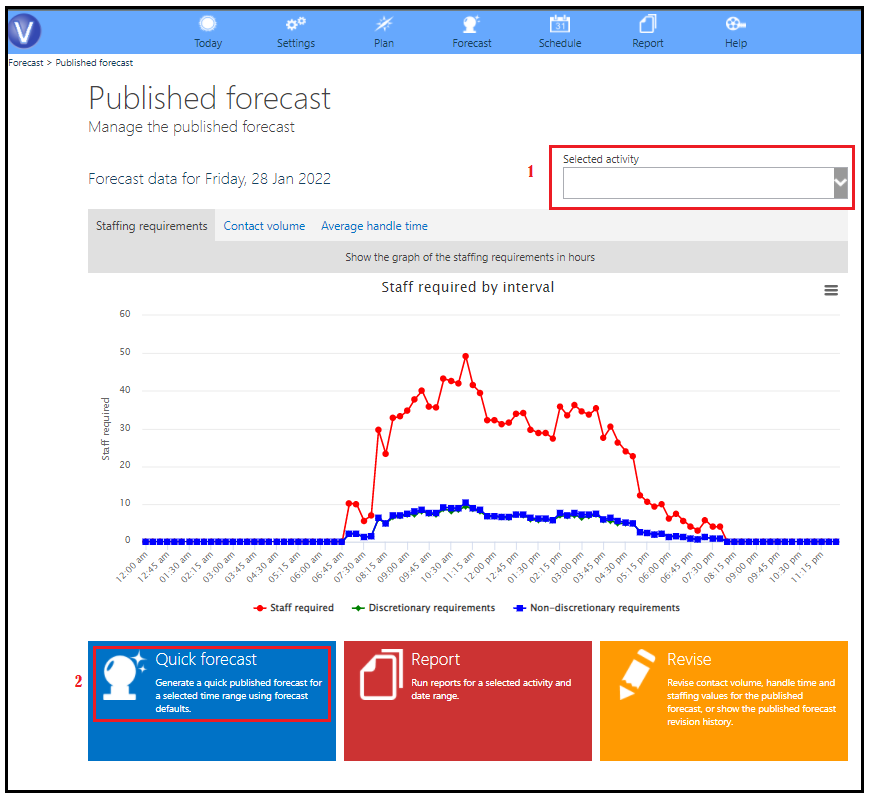The image size is (874, 801).
Task: Open the Report pages icon in navbar
Action: (648, 24)
